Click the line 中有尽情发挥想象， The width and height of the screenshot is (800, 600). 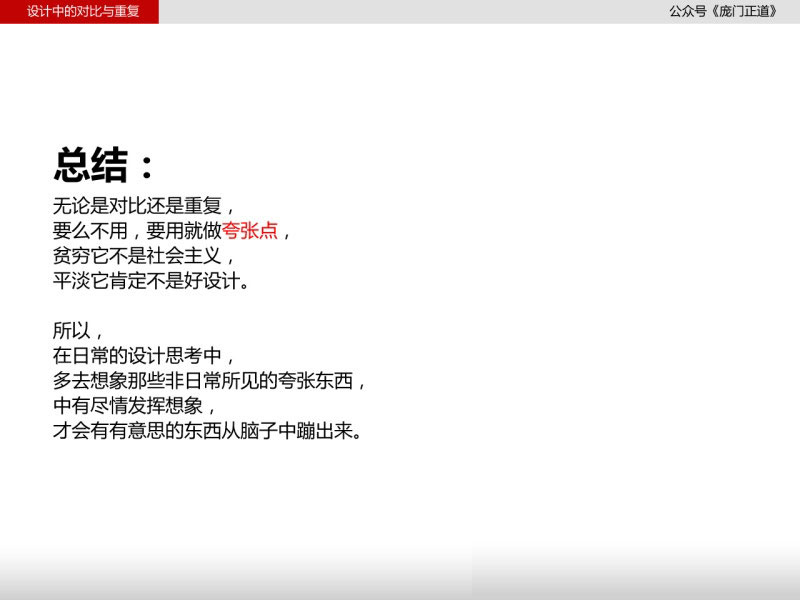(135, 406)
